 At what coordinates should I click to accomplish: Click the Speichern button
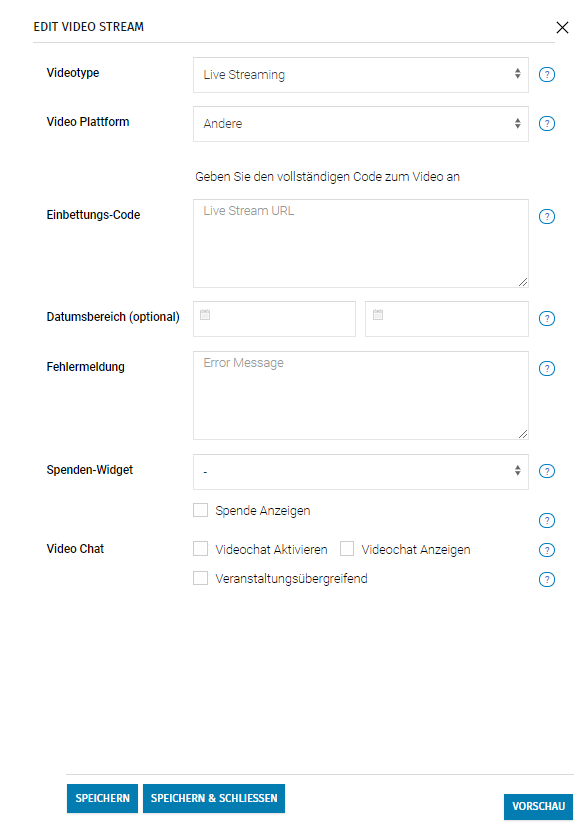[x=102, y=799]
